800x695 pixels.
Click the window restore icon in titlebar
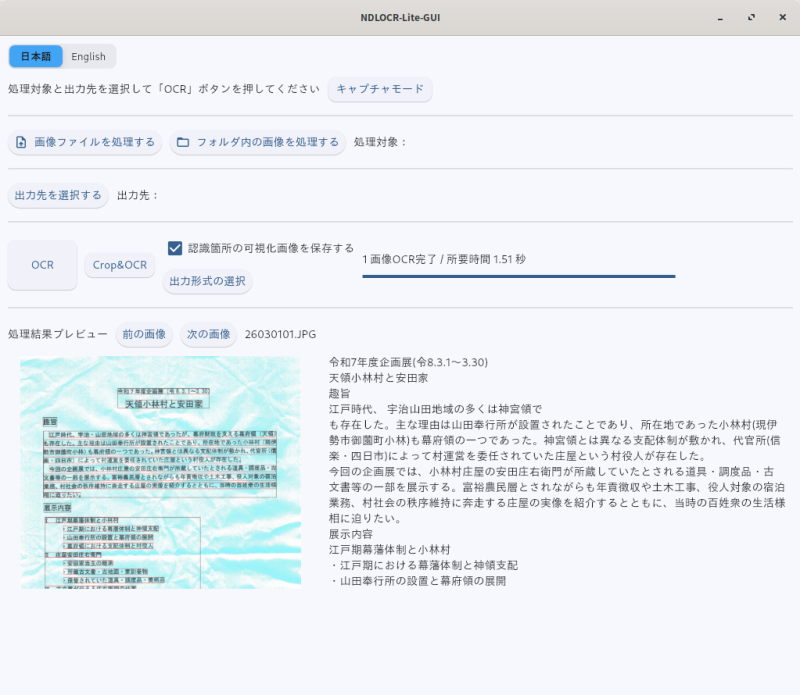[x=753, y=17]
